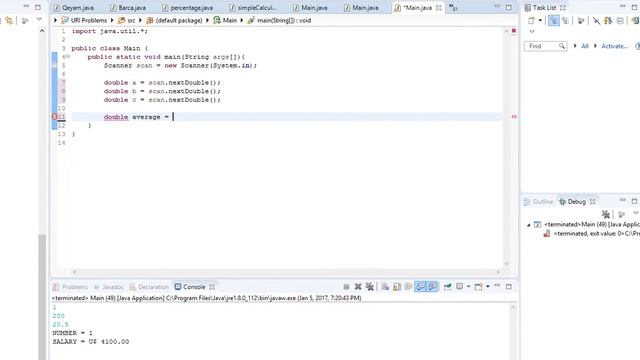
Task: Clear the Console output
Action: [385, 287]
